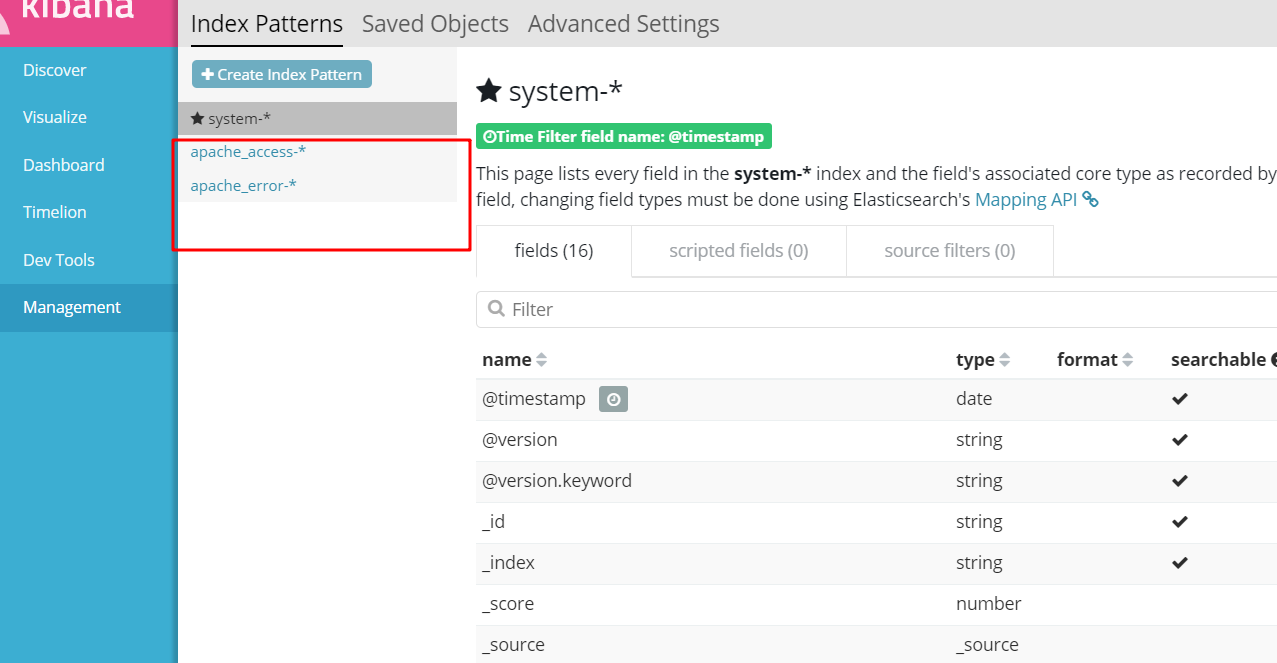Click the name column header

point(506,360)
